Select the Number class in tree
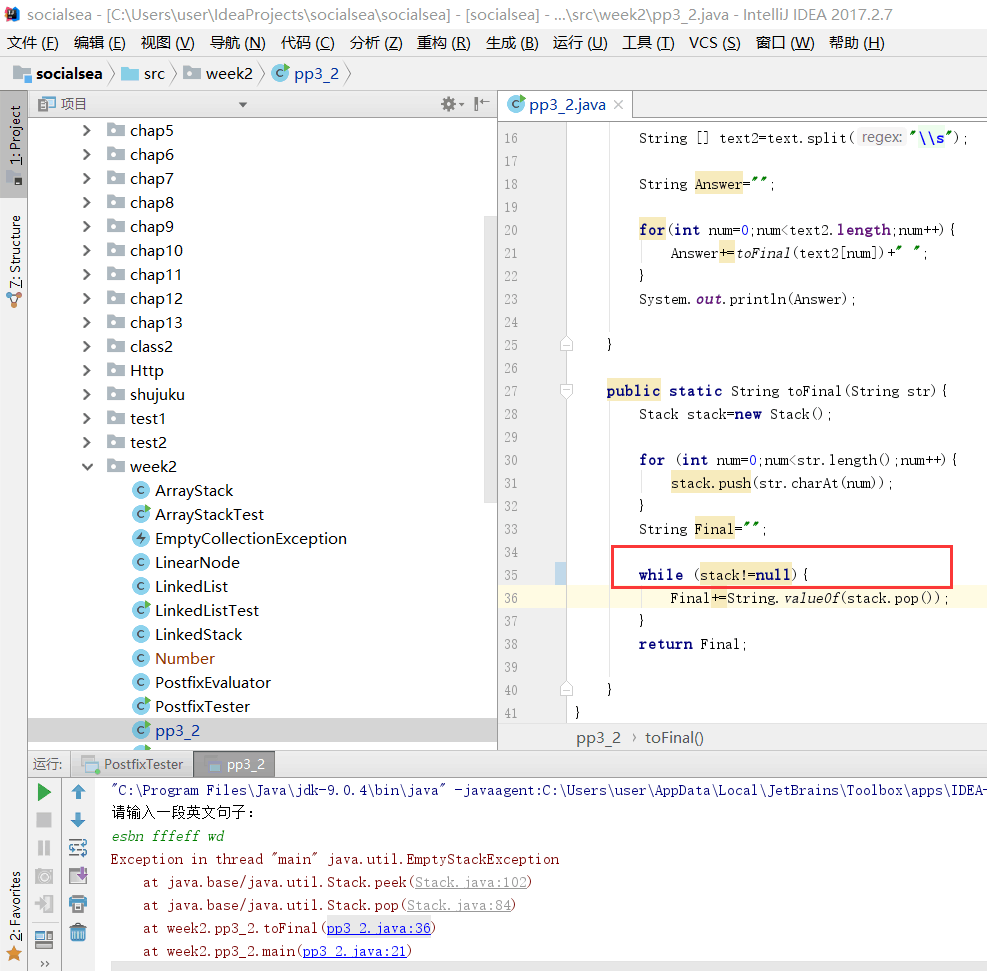 184,658
